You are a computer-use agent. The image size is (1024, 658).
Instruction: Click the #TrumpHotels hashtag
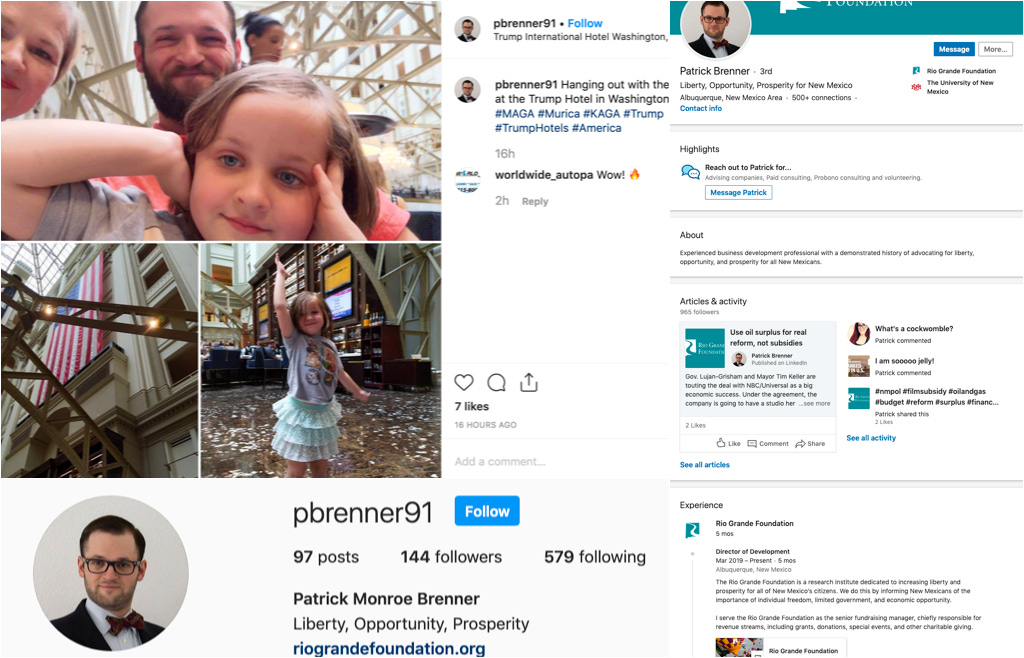pyautogui.click(x=532, y=128)
